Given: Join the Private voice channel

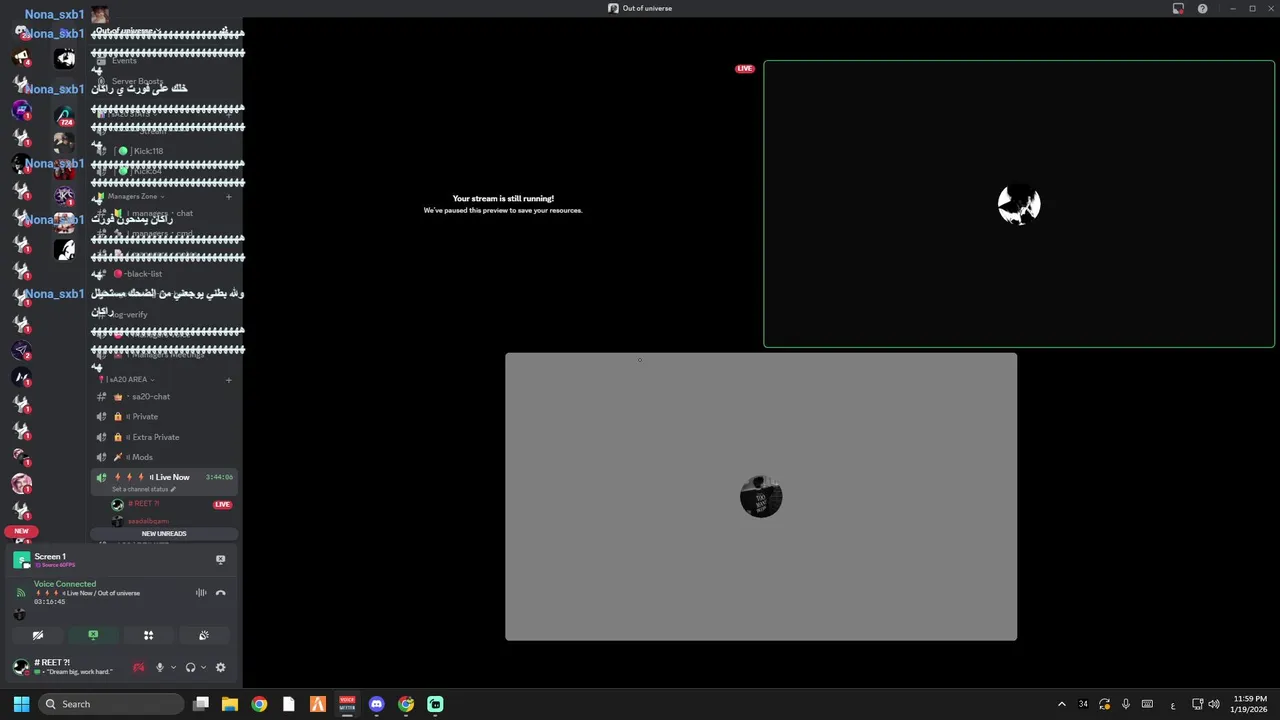Looking at the screenshot, I should coord(165,417).
